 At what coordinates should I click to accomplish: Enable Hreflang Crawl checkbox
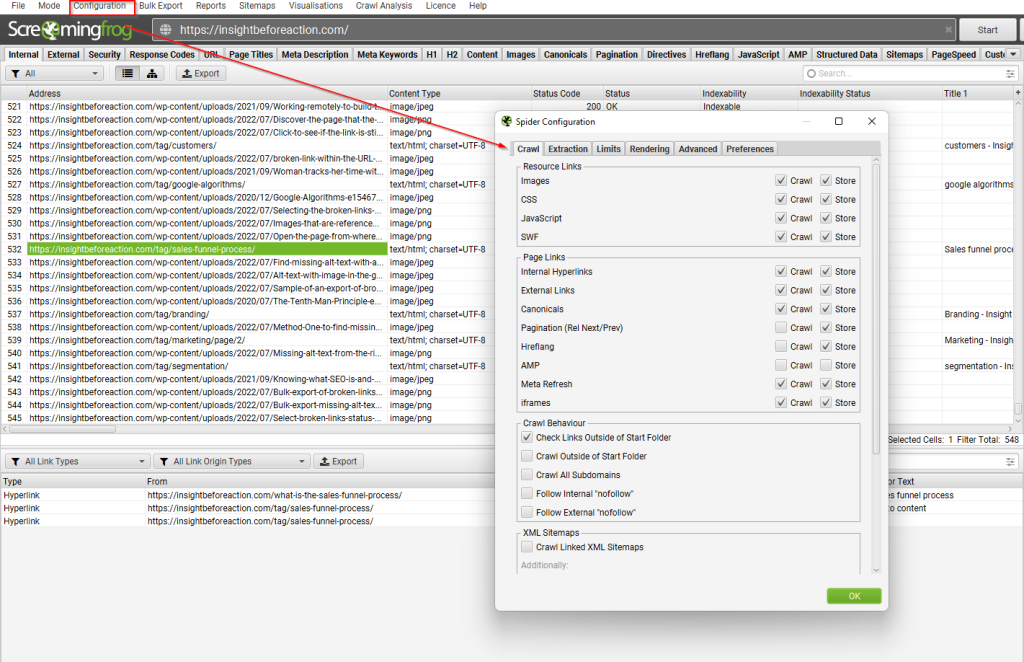pos(781,346)
